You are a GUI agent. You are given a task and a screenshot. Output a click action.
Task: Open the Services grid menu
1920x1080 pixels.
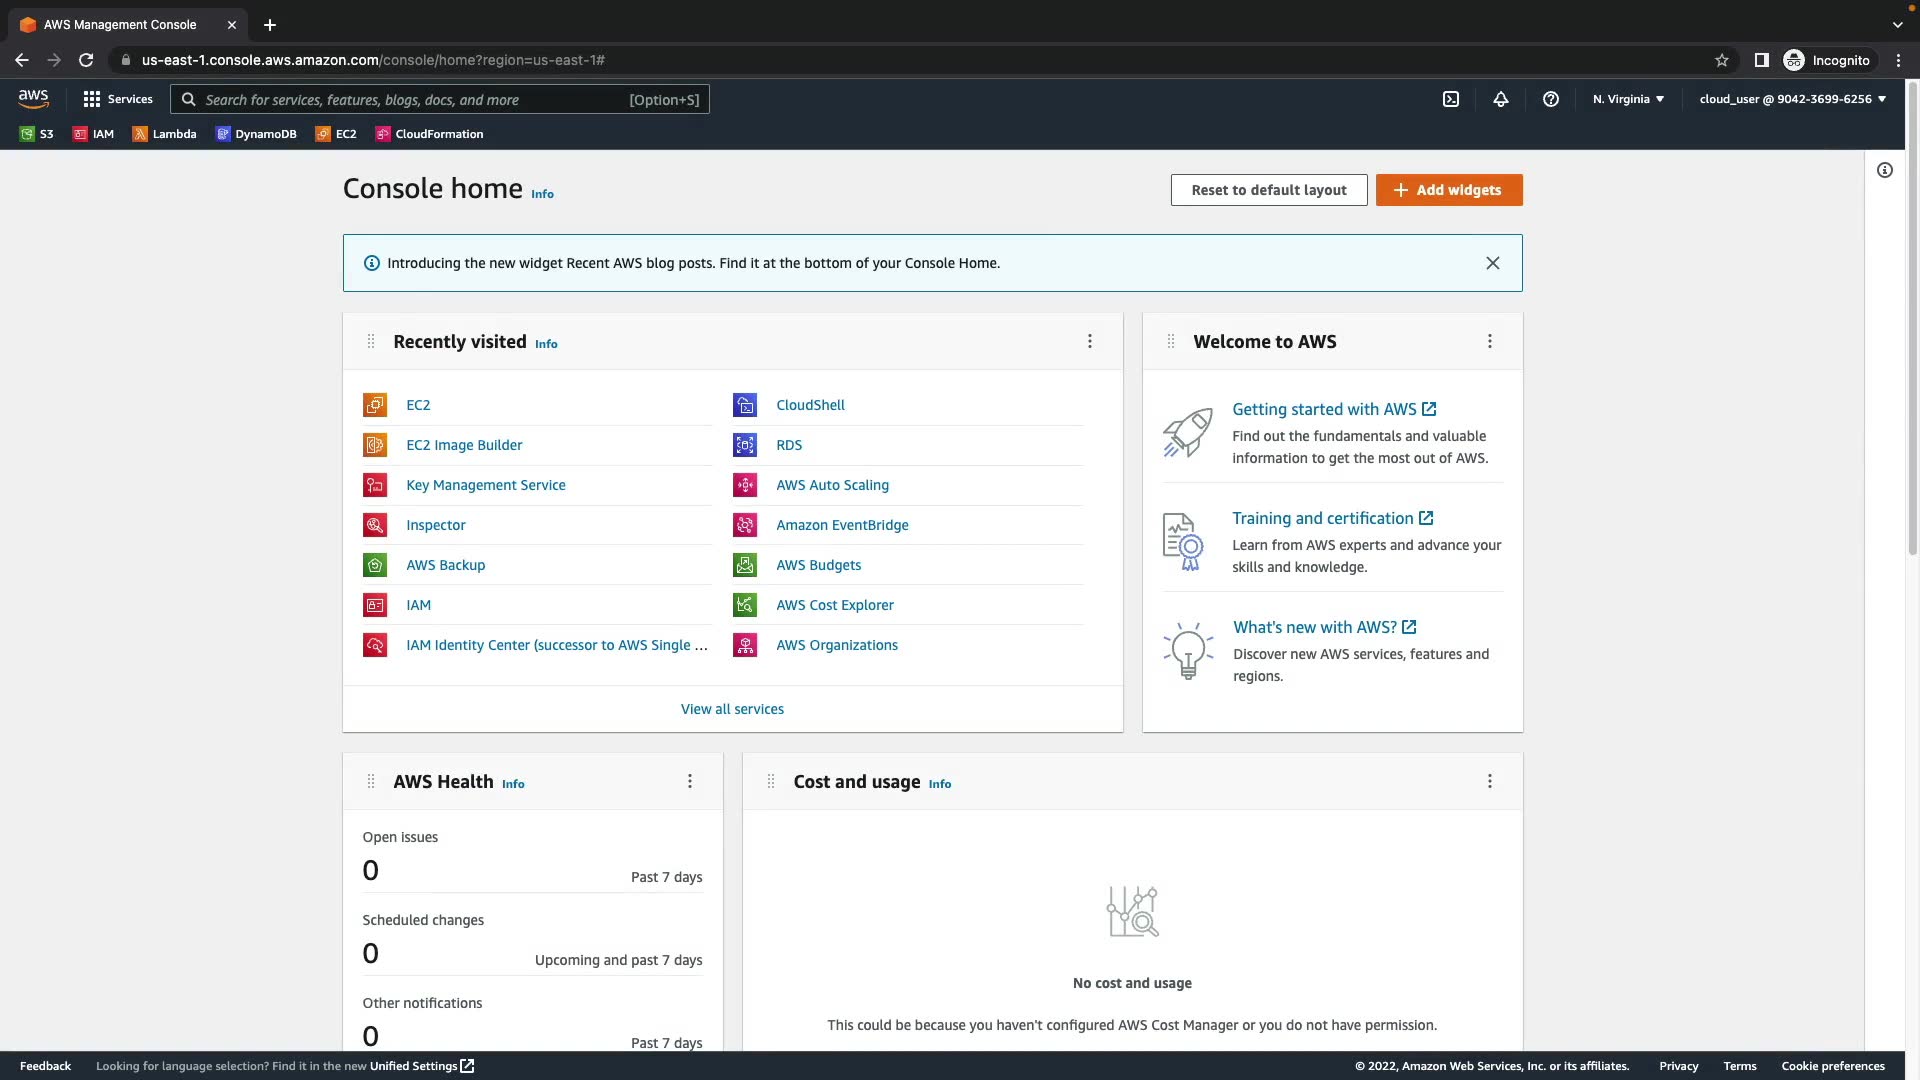pos(118,99)
